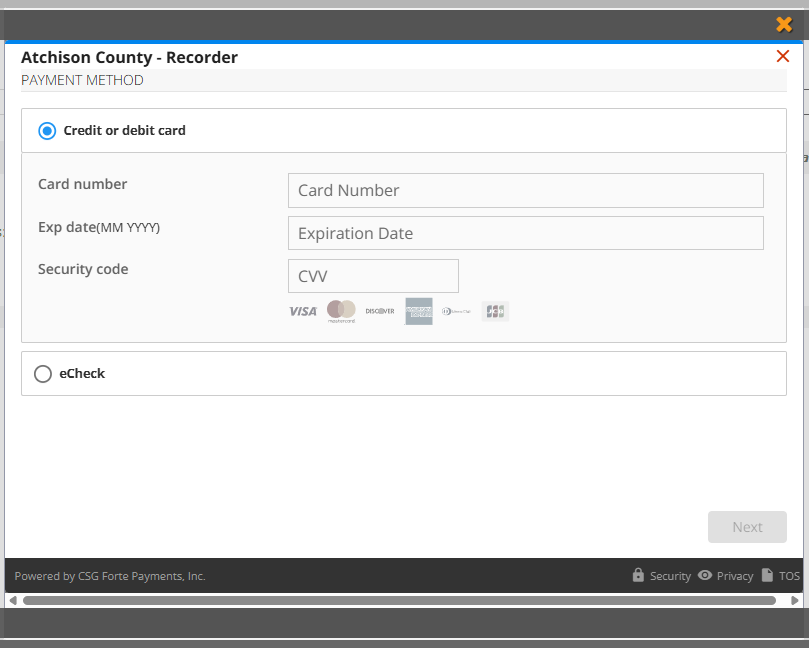The width and height of the screenshot is (809, 648).
Task: Click the Card Number field
Action: click(525, 190)
